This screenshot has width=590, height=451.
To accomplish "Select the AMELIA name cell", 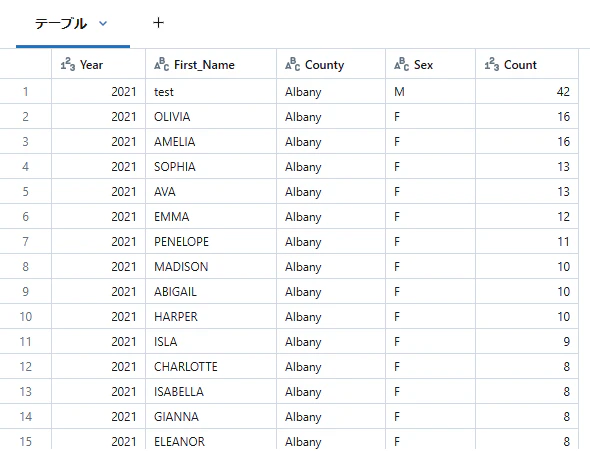I will tap(211, 141).
